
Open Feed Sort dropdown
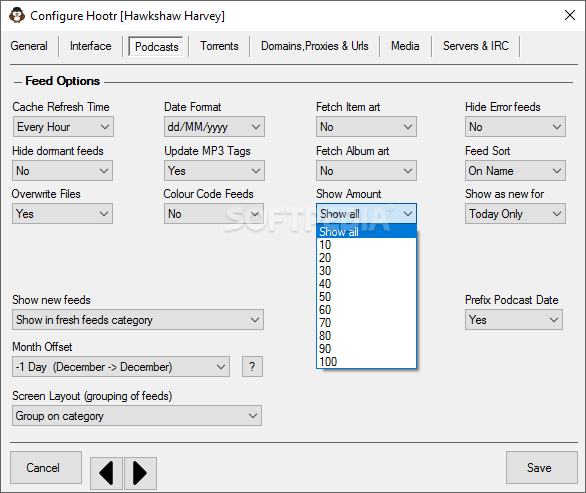(x=515, y=171)
